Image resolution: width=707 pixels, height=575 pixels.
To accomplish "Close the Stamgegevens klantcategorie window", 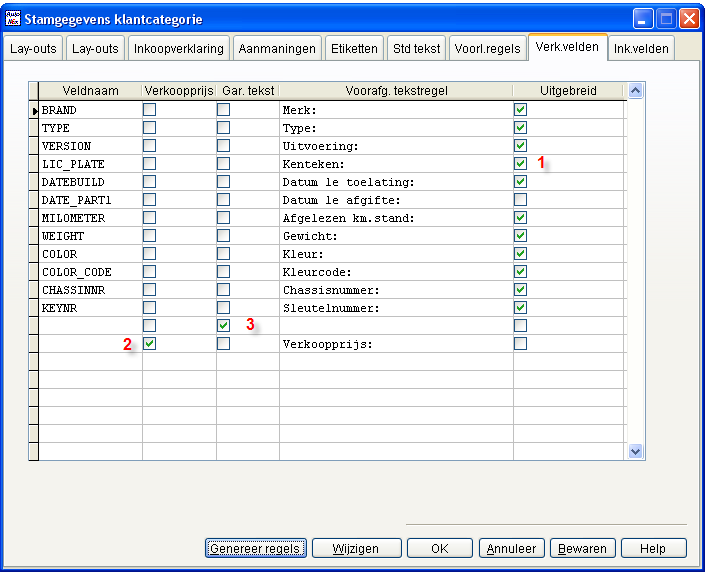I will pyautogui.click(x=689, y=19).
